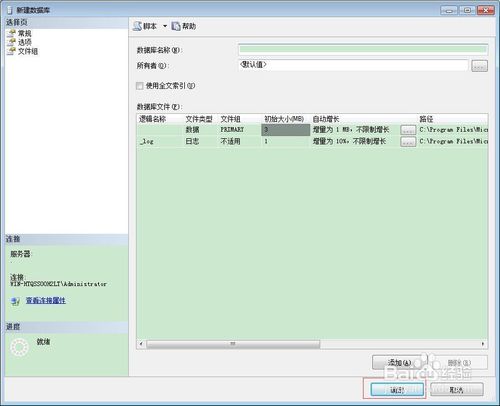Click the 确定 OK button

pyautogui.click(x=397, y=389)
